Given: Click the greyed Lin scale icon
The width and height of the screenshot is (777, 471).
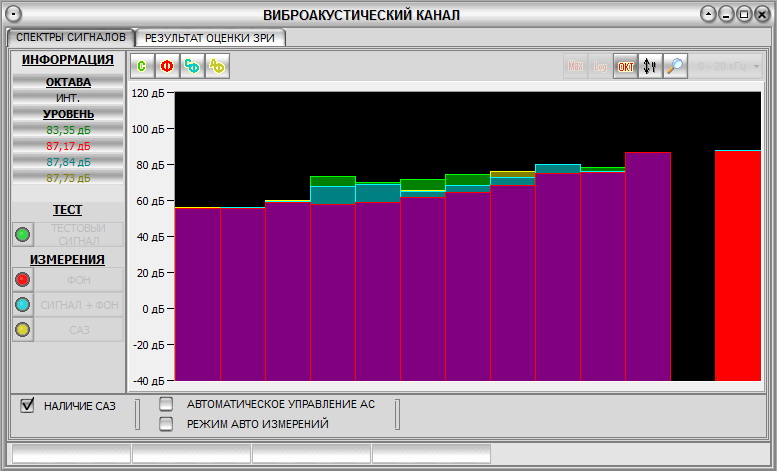Looking at the screenshot, I should click(576, 67).
